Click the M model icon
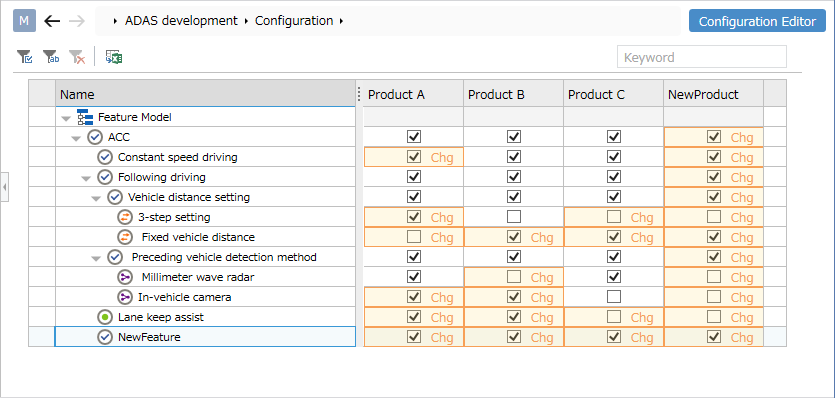835x398 pixels. click(x=24, y=21)
